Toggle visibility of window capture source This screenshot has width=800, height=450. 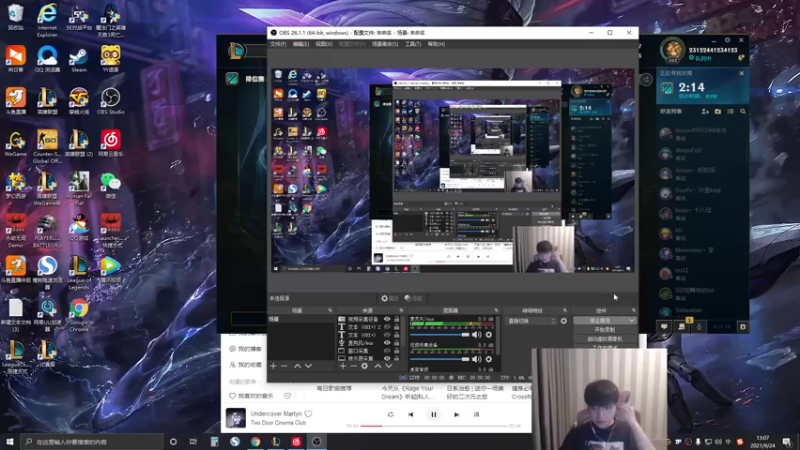[x=387, y=351]
